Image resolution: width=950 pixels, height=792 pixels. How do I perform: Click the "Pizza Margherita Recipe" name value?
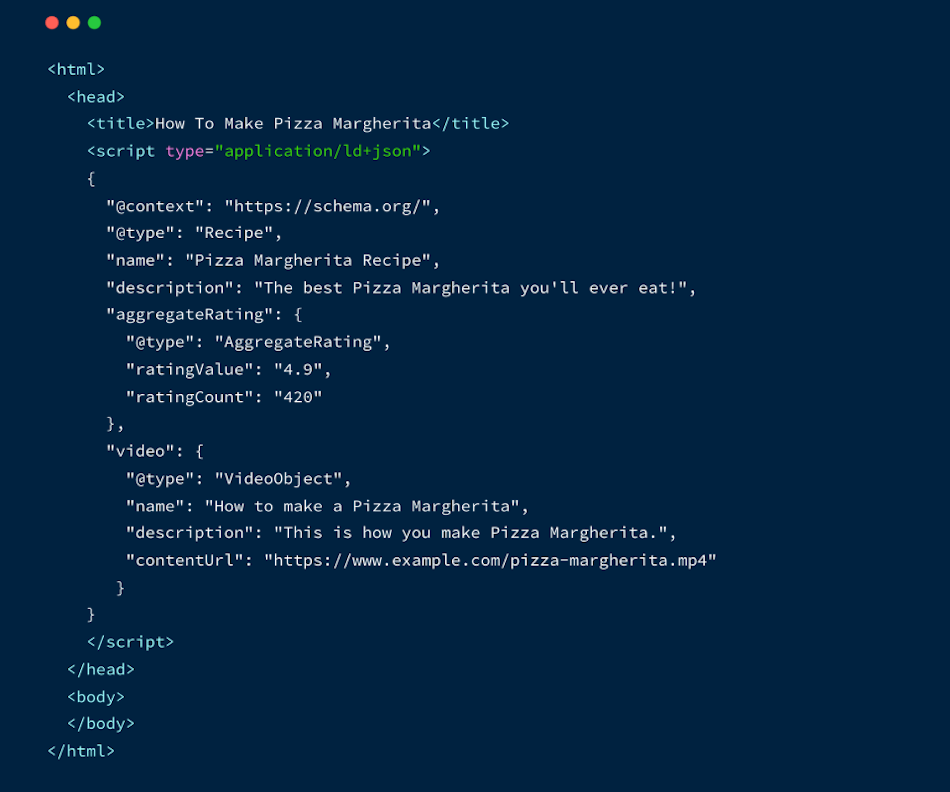(308, 261)
